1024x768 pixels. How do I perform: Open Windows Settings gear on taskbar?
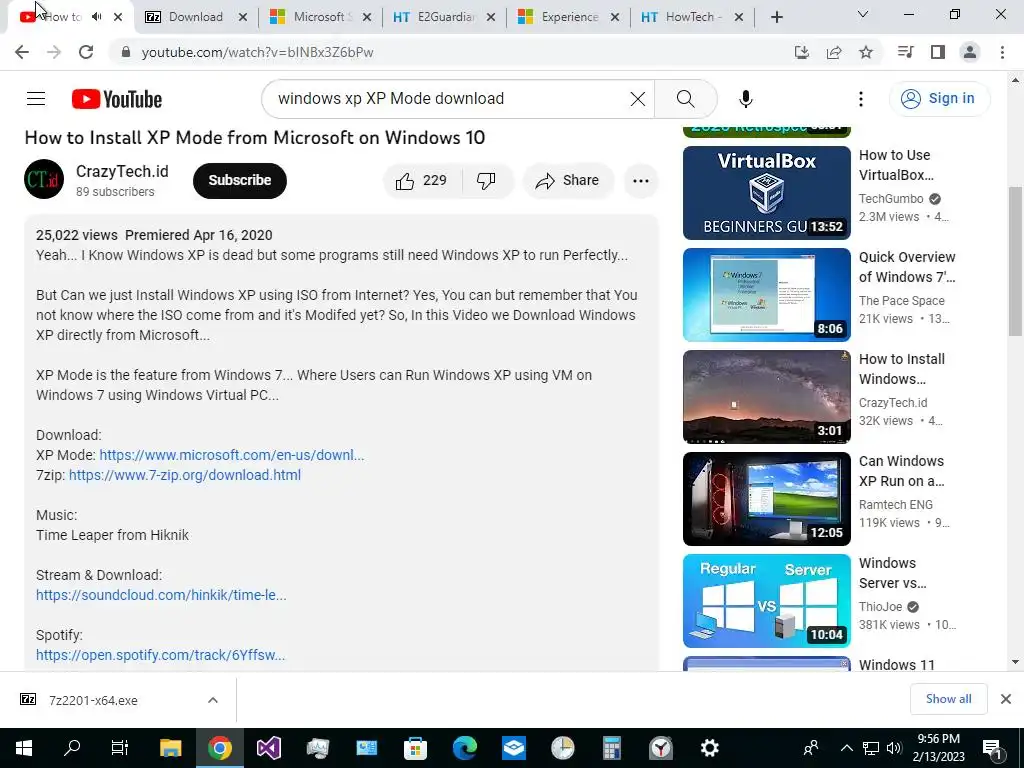click(x=710, y=748)
